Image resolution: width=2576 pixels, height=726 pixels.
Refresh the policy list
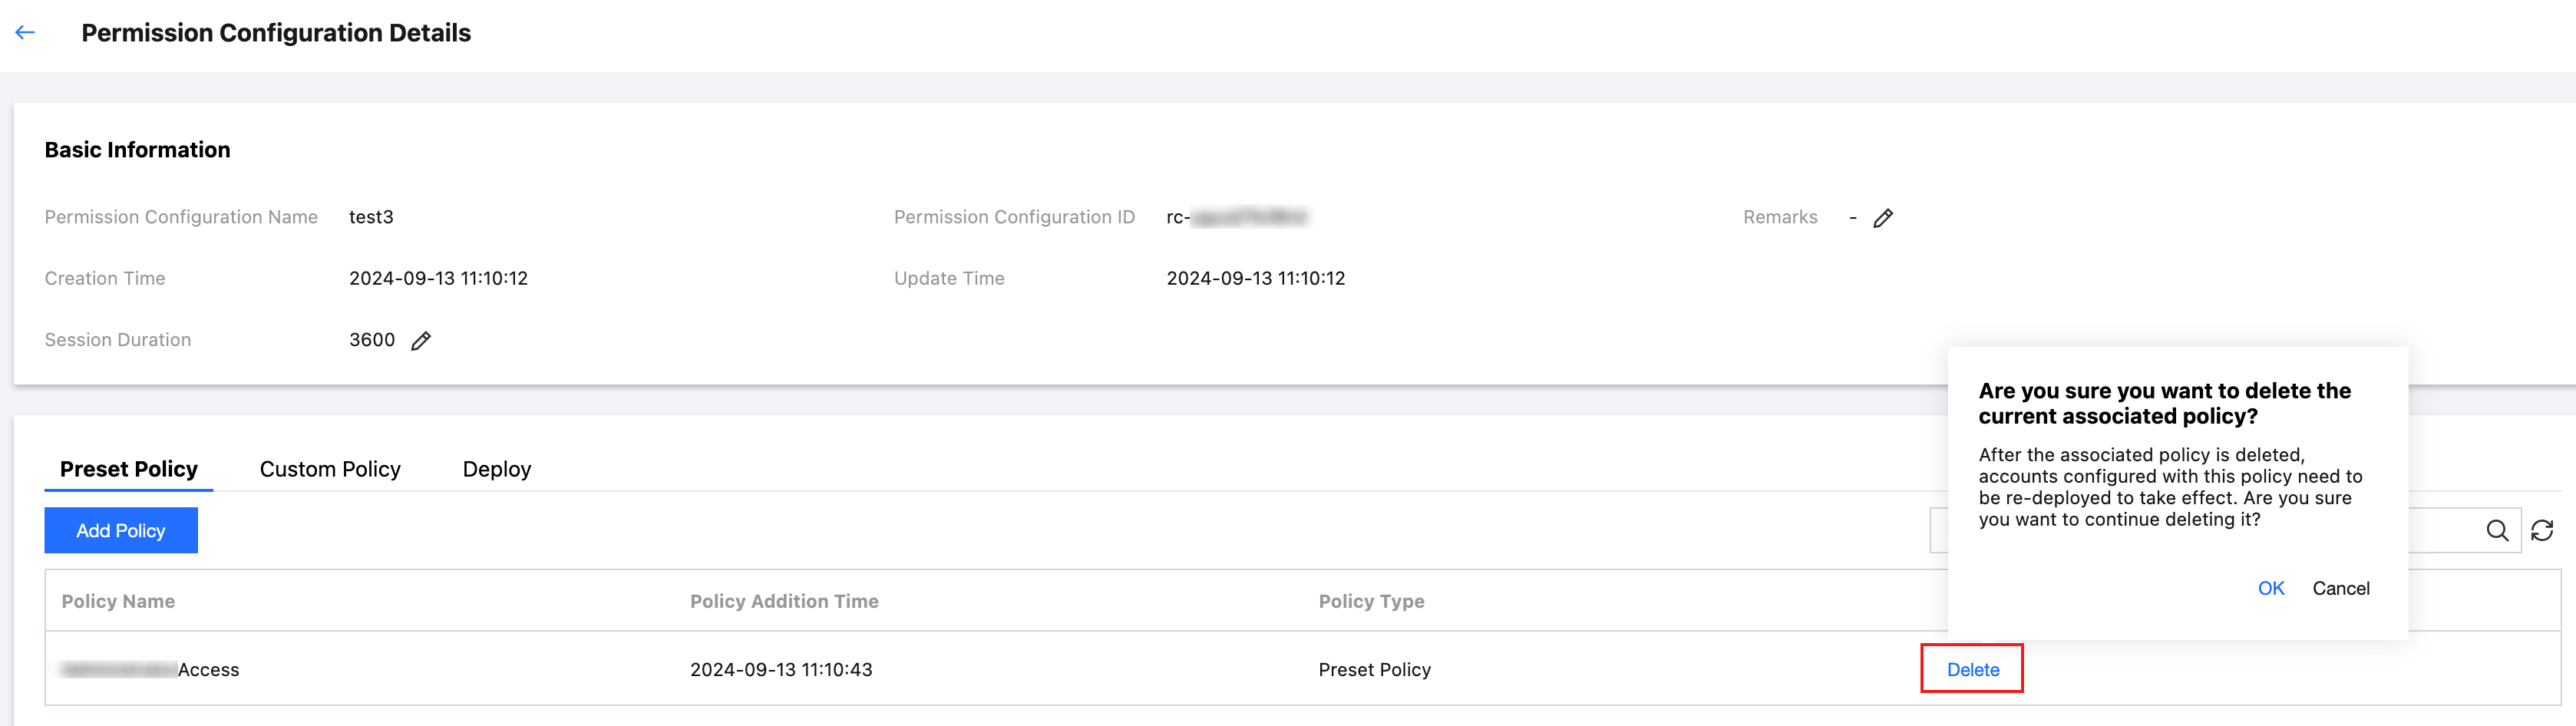tap(2542, 531)
